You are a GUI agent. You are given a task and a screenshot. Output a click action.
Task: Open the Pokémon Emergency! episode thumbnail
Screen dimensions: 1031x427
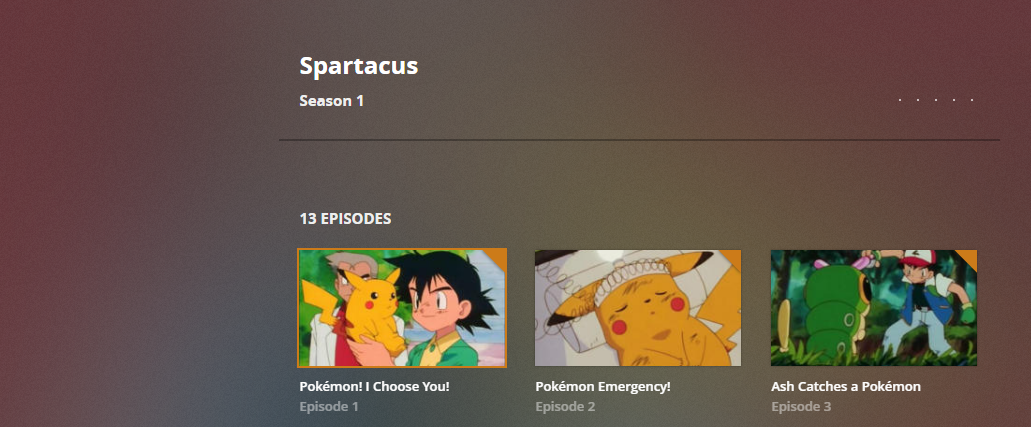click(638, 308)
